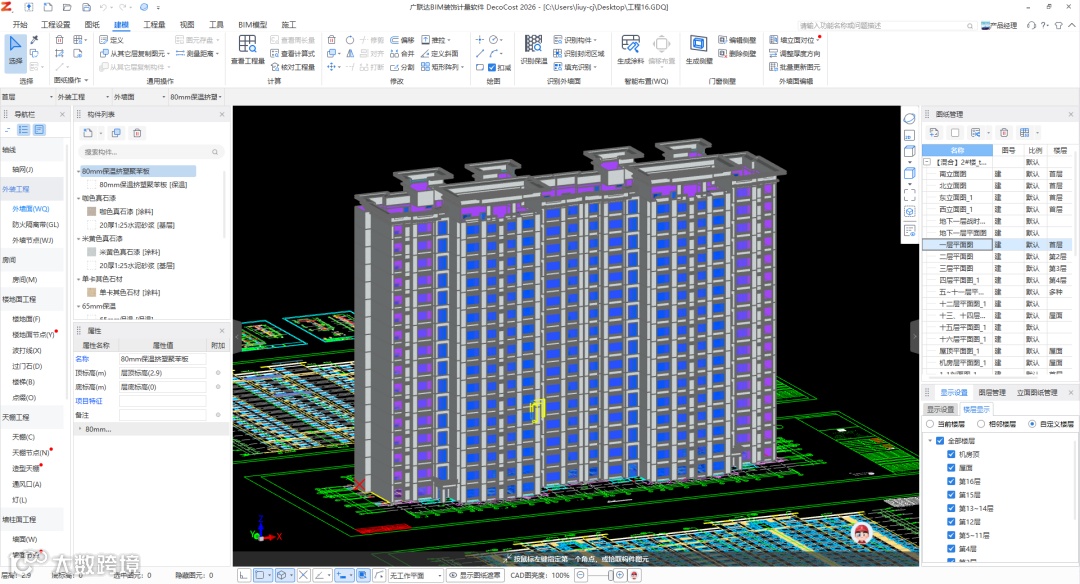Click 查看计算式 in 计算 group
Image resolution: width=1080 pixels, height=584 pixels.
coord(293,54)
